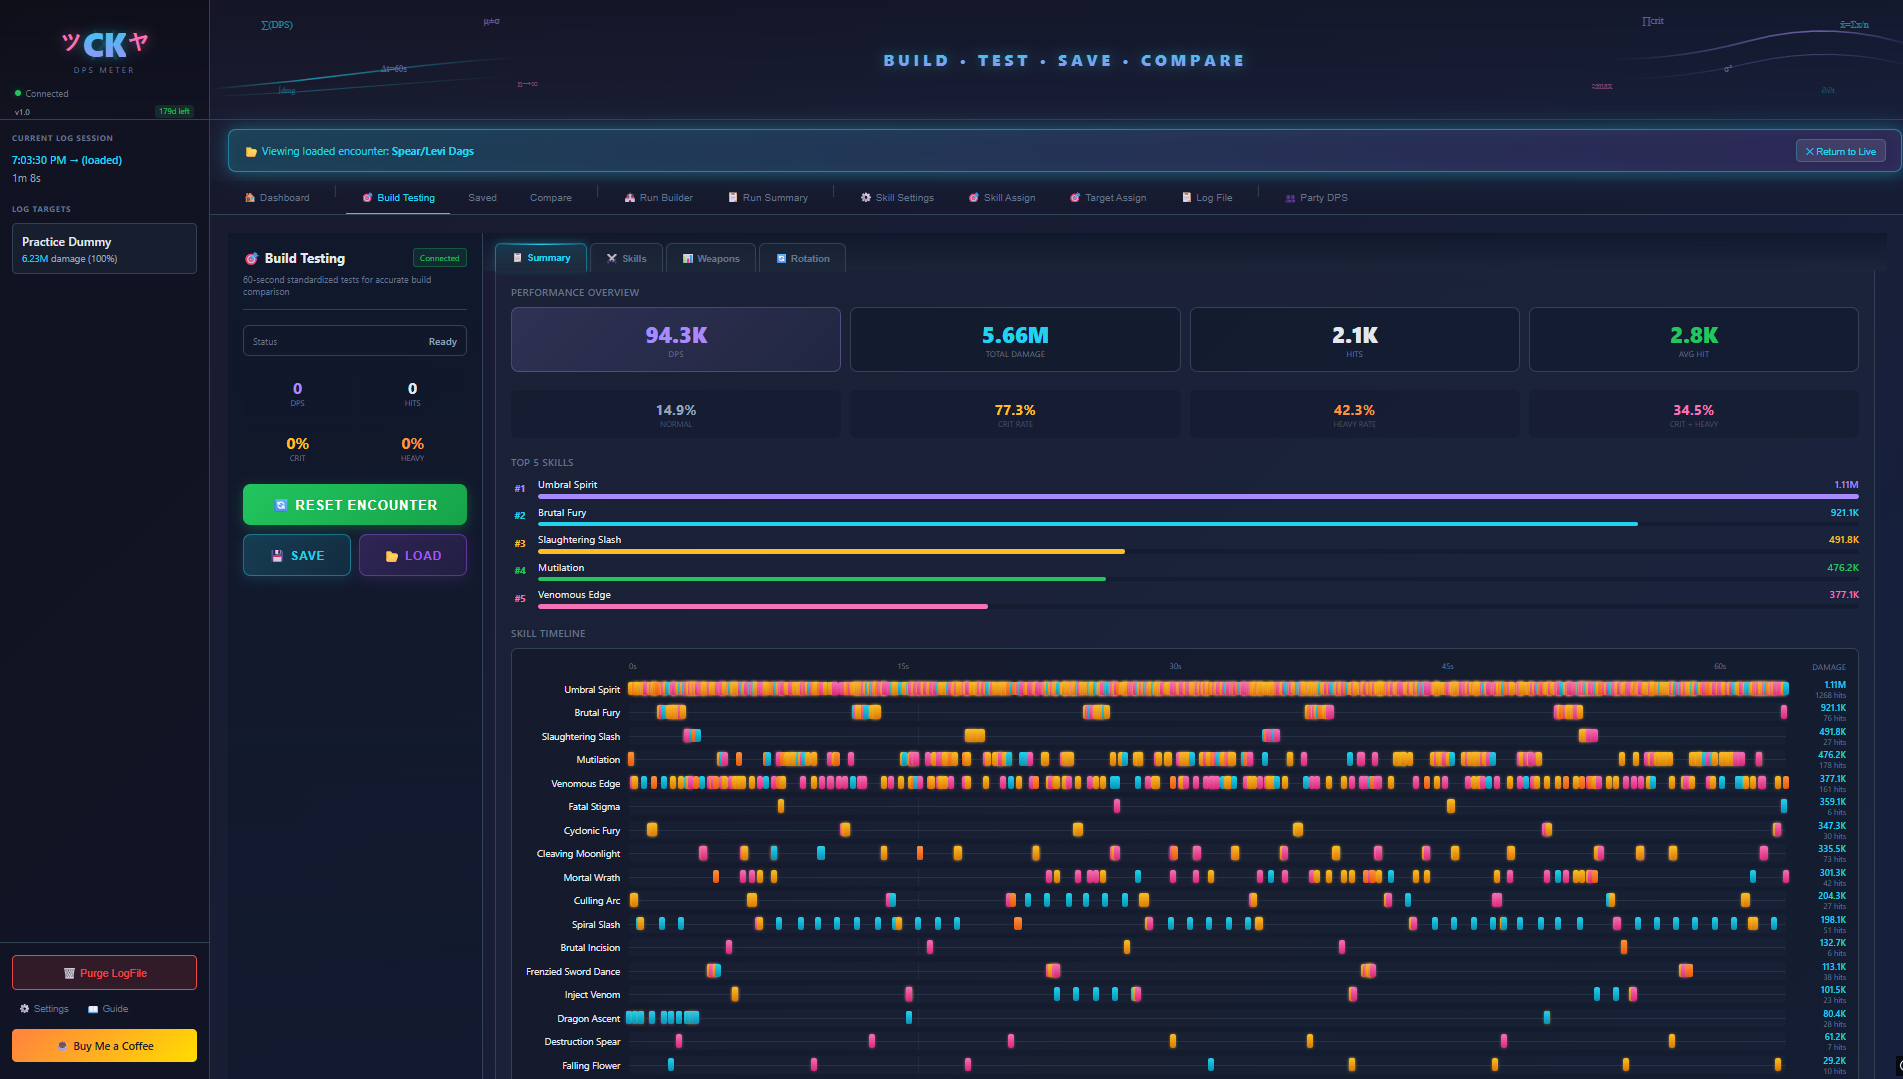Click the Log File document icon
This screenshot has height=1079, width=1903.
(x=1187, y=198)
